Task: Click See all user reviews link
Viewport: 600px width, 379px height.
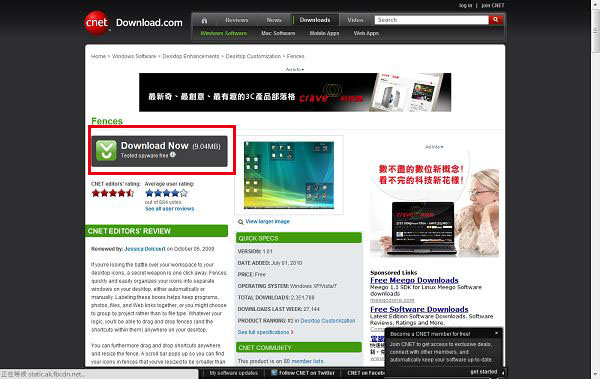Action: [x=170, y=209]
